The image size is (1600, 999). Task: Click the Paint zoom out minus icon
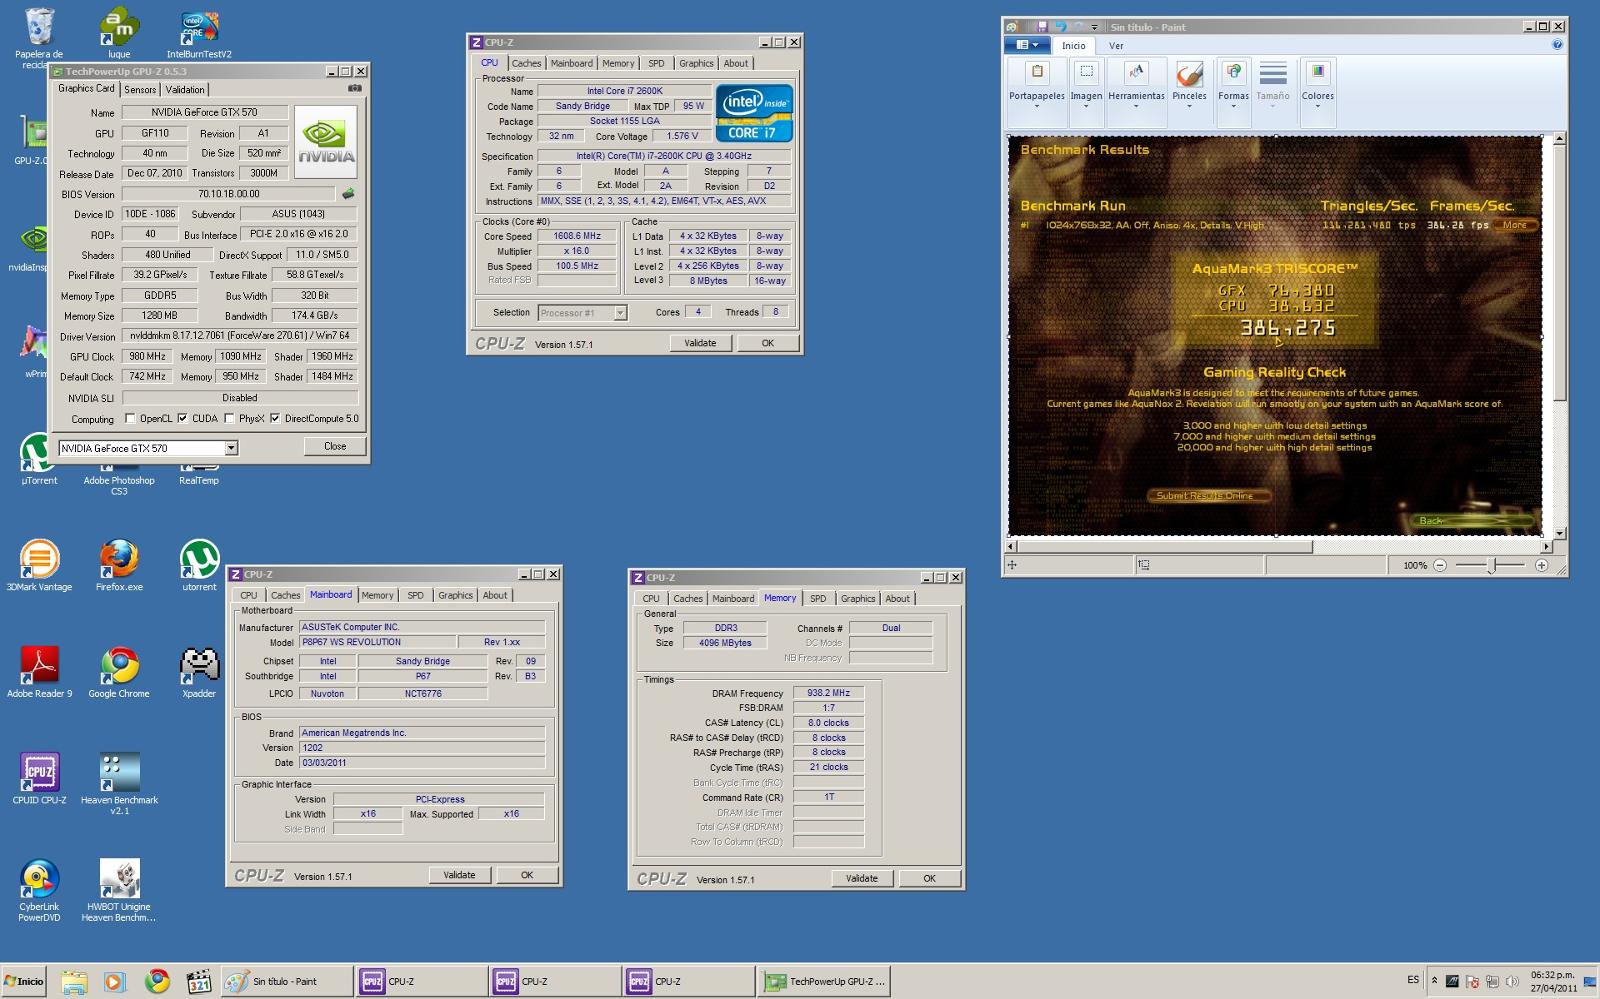(x=1440, y=565)
